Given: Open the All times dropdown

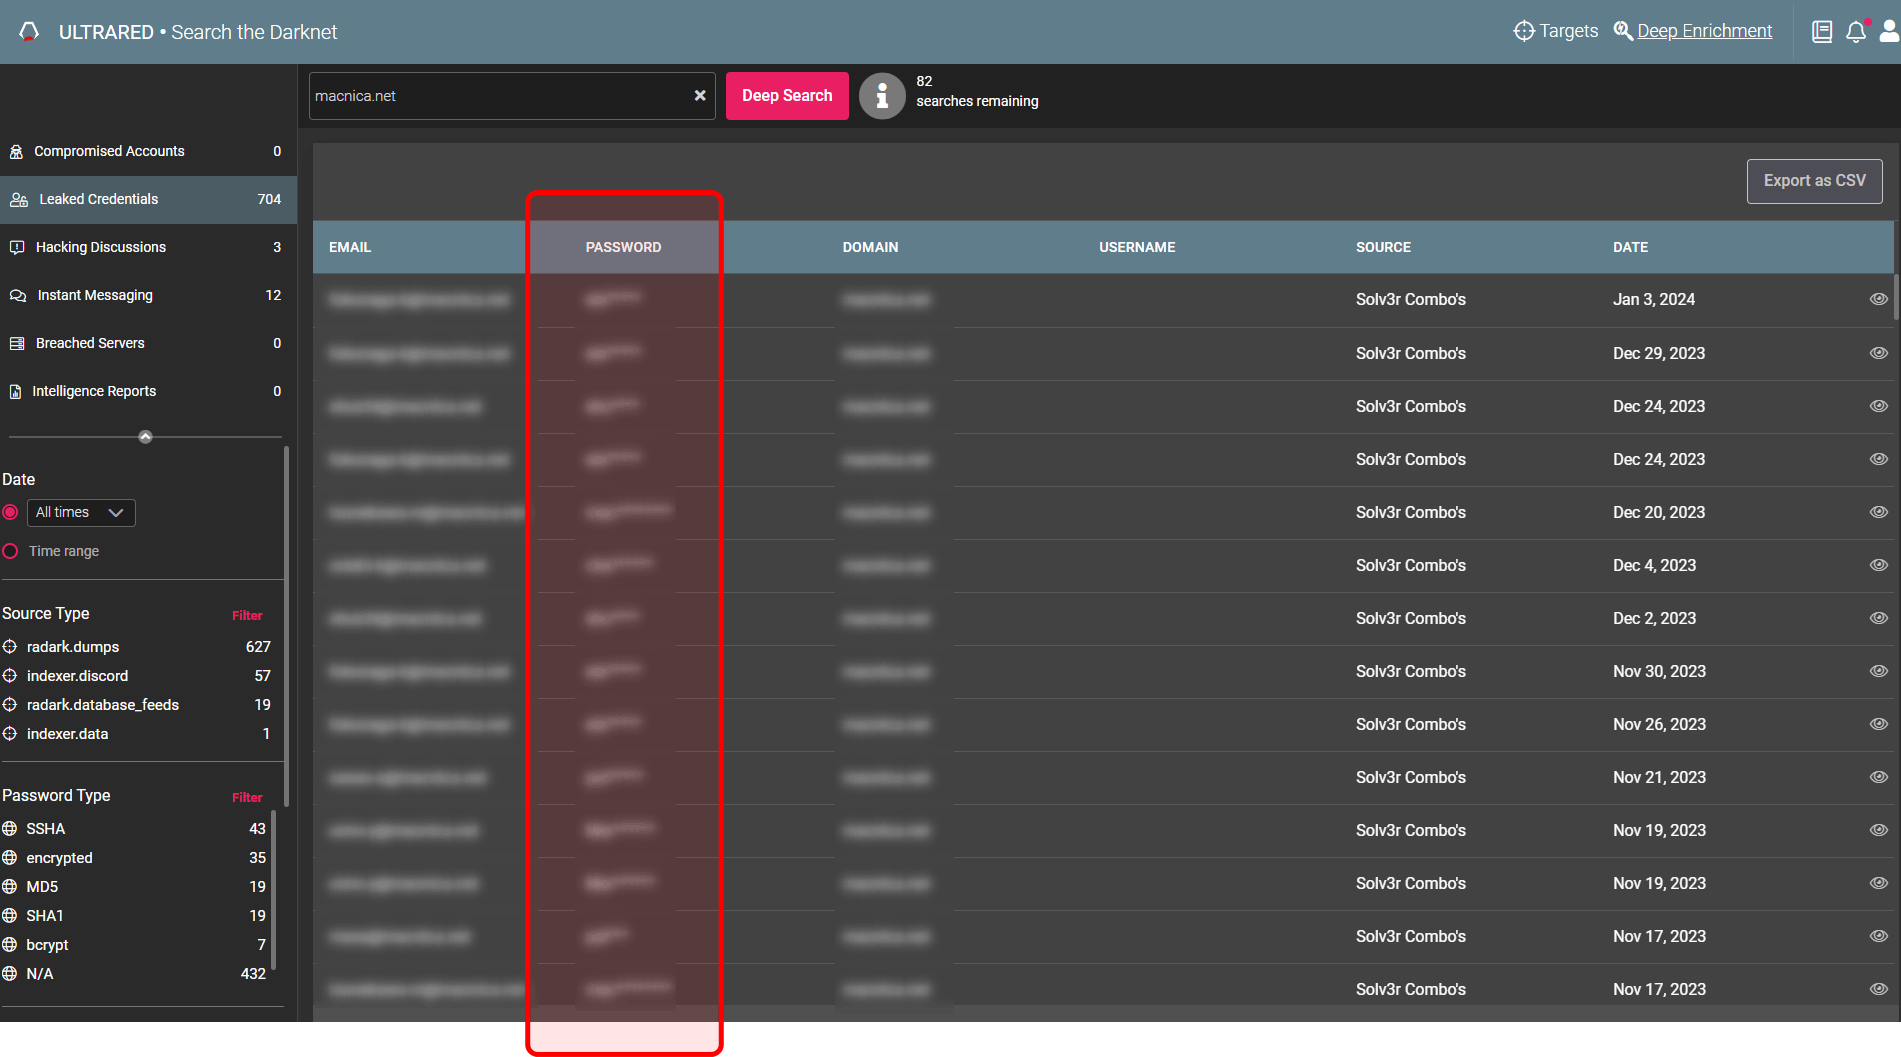Looking at the screenshot, I should [x=81, y=512].
